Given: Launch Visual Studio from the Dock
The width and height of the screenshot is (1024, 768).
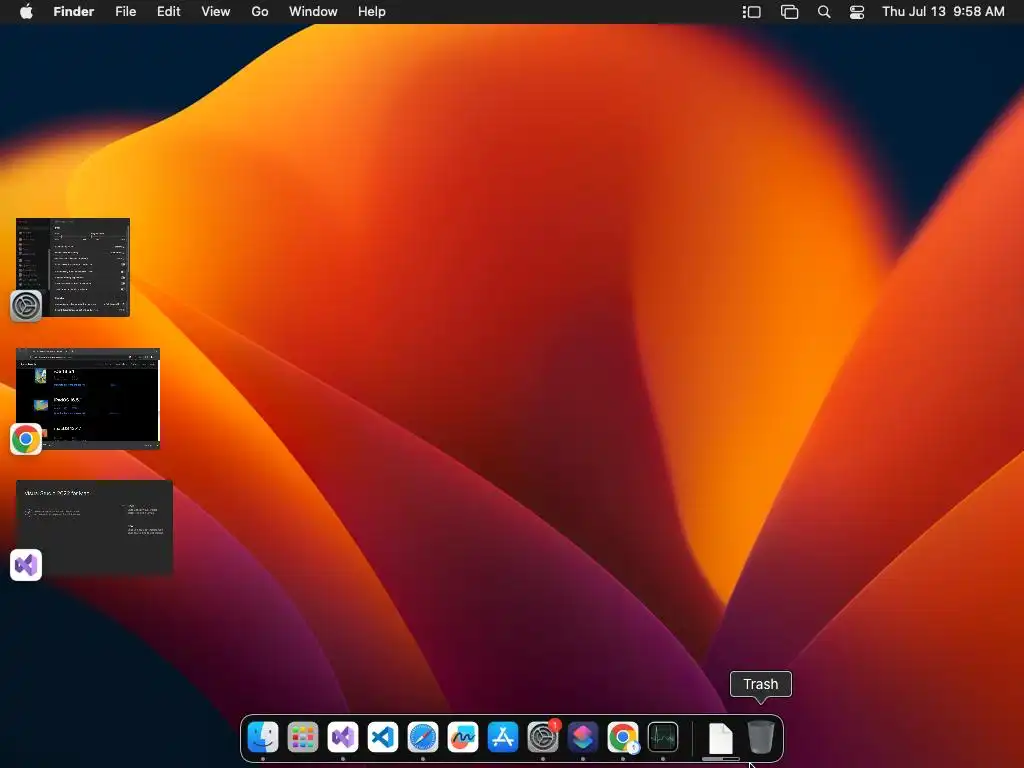Looking at the screenshot, I should (343, 737).
